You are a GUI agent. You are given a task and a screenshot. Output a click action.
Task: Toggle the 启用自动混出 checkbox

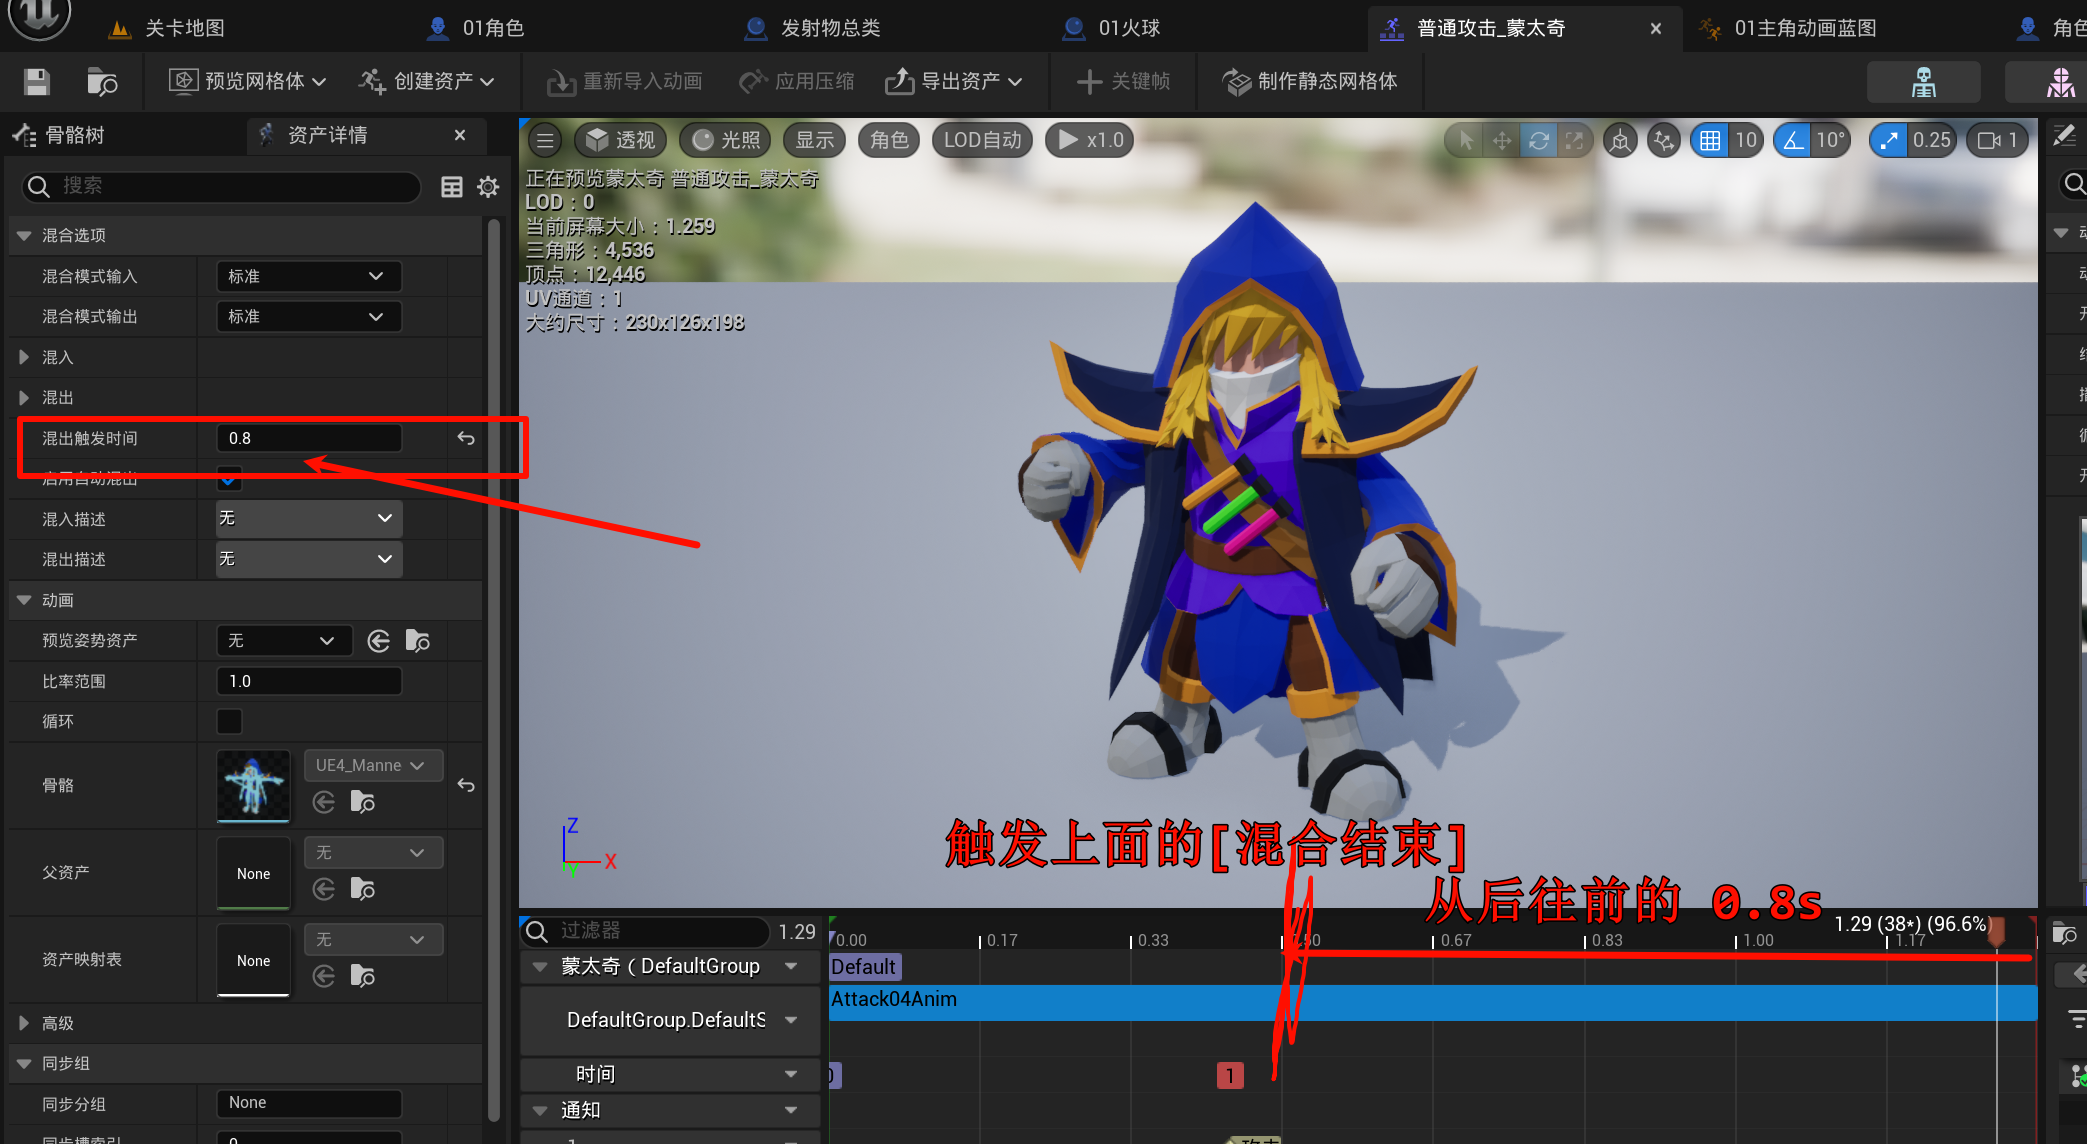click(x=229, y=479)
